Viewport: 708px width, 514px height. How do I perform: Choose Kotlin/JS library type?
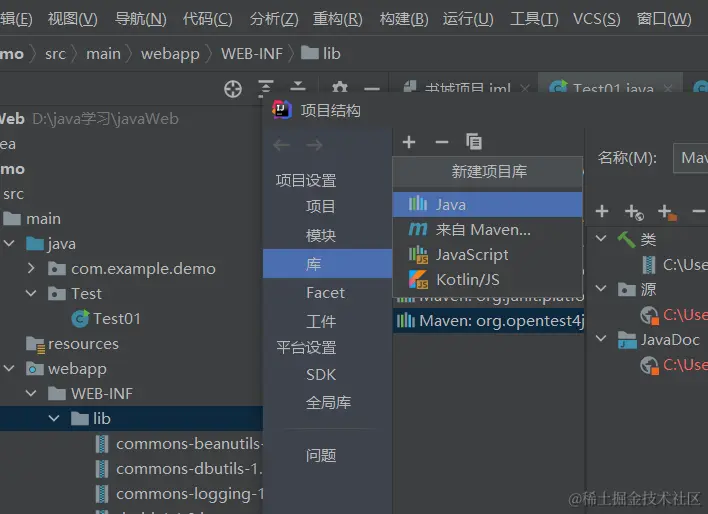(488, 280)
